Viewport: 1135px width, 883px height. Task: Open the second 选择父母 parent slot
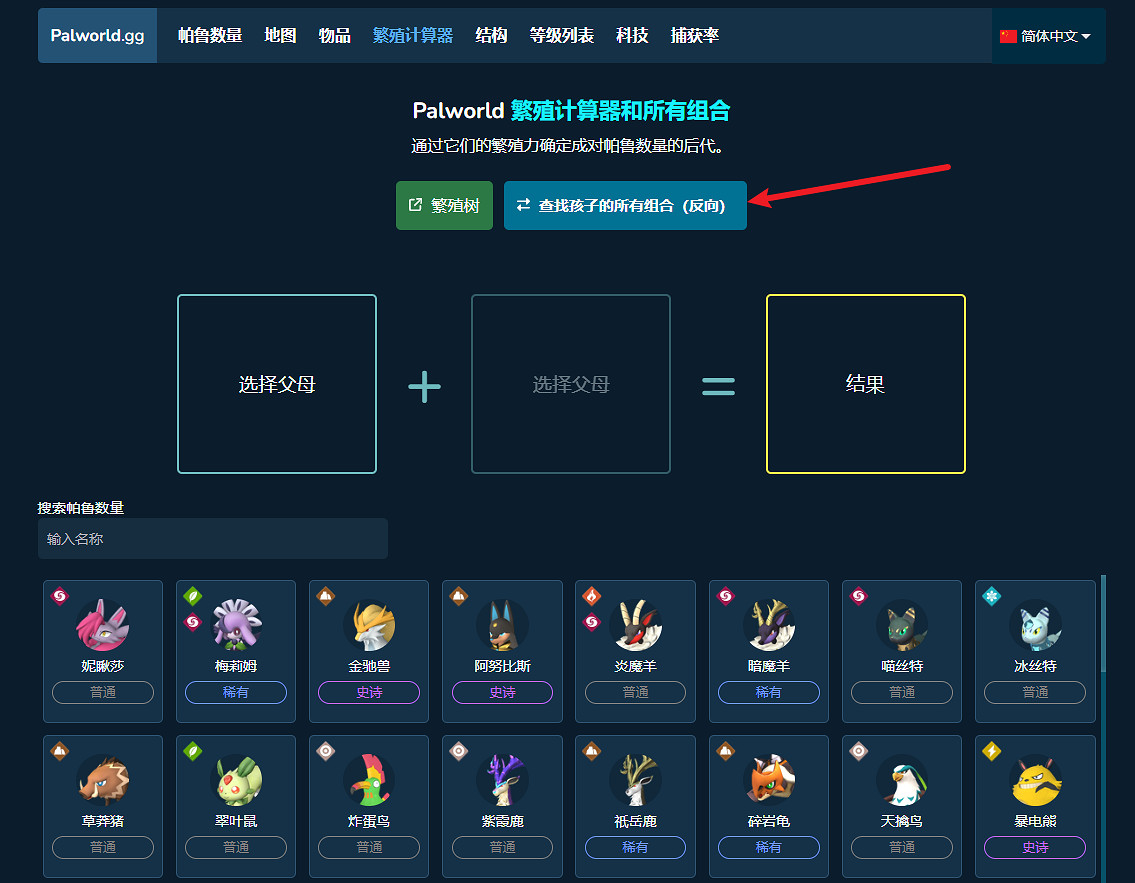pos(571,384)
